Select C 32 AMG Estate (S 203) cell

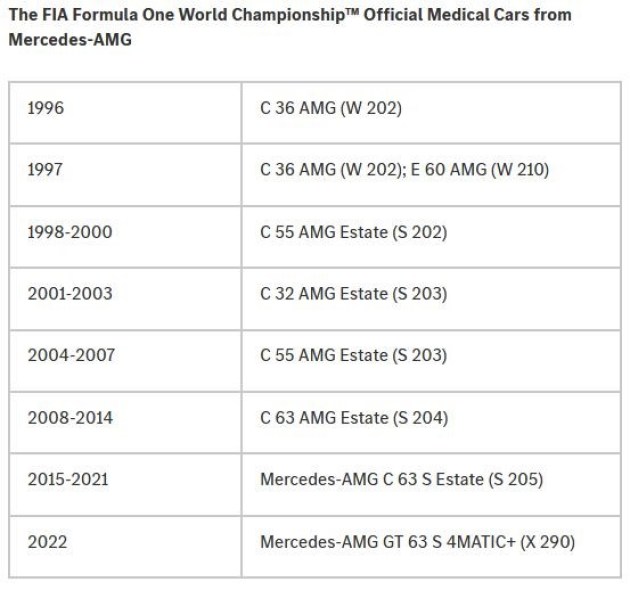(432, 299)
